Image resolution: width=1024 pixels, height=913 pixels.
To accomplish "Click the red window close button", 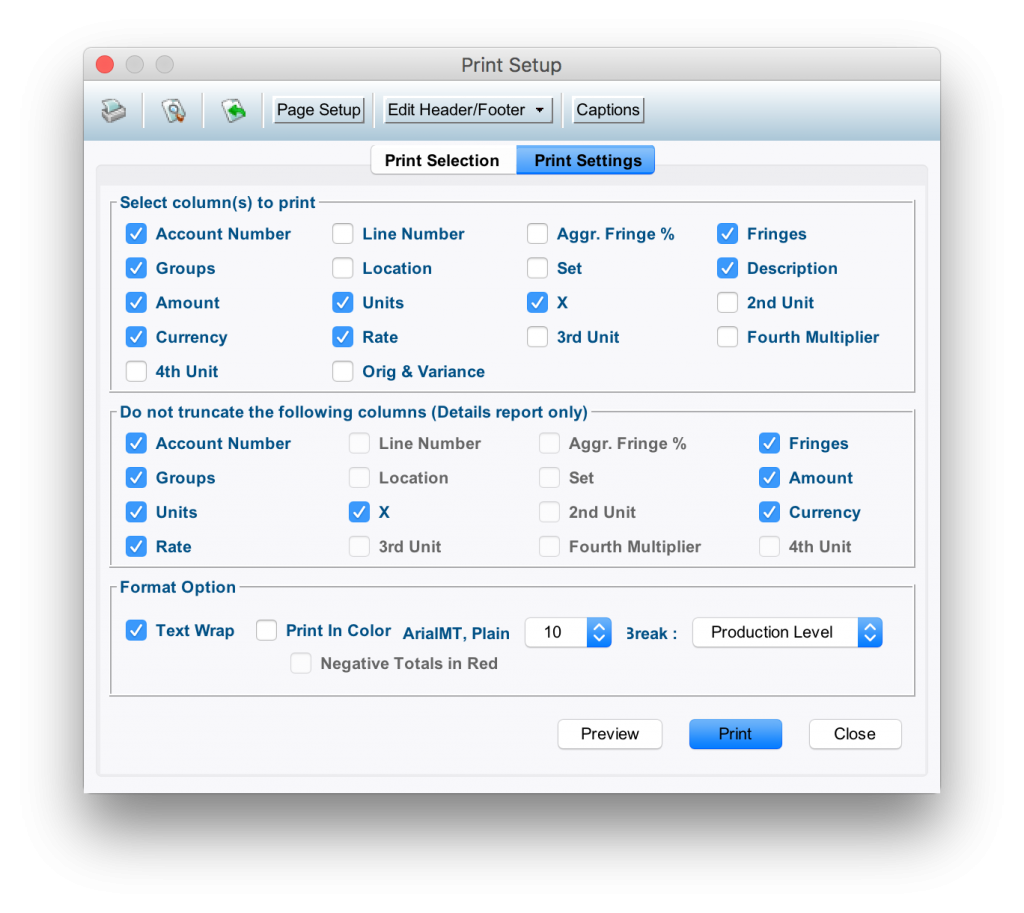I will click(x=105, y=65).
